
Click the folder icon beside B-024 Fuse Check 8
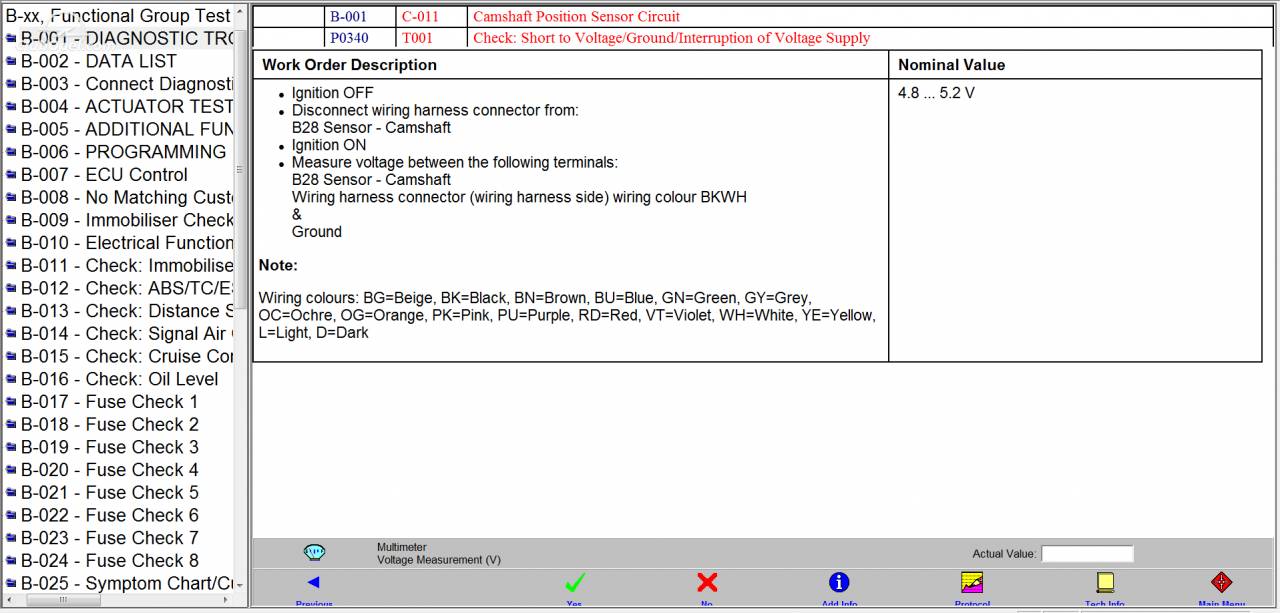click(x=11, y=561)
